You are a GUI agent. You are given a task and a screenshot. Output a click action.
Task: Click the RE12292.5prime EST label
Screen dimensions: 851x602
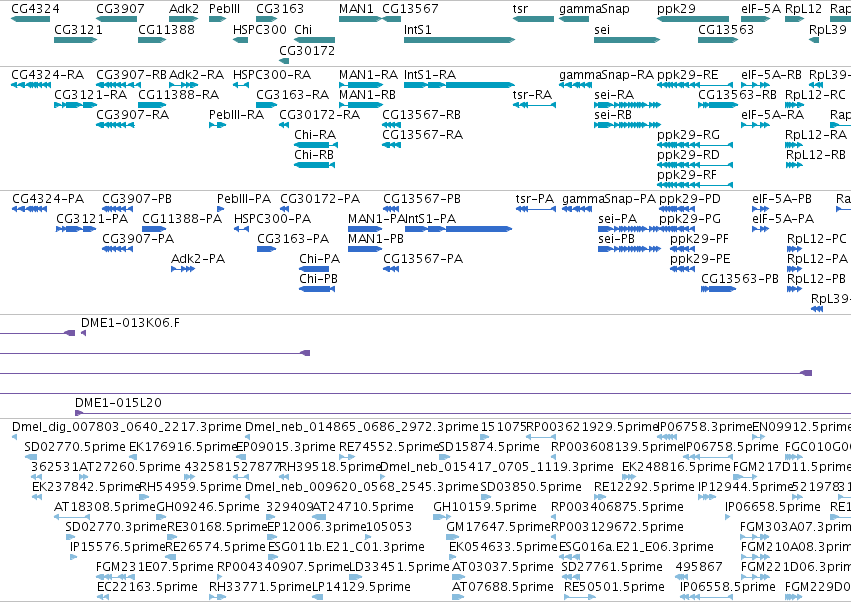(644, 487)
